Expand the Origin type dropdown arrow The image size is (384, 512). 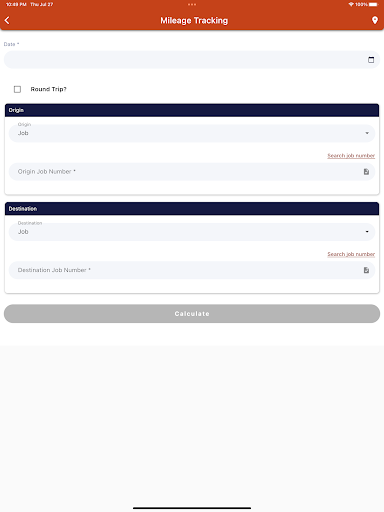(367, 133)
